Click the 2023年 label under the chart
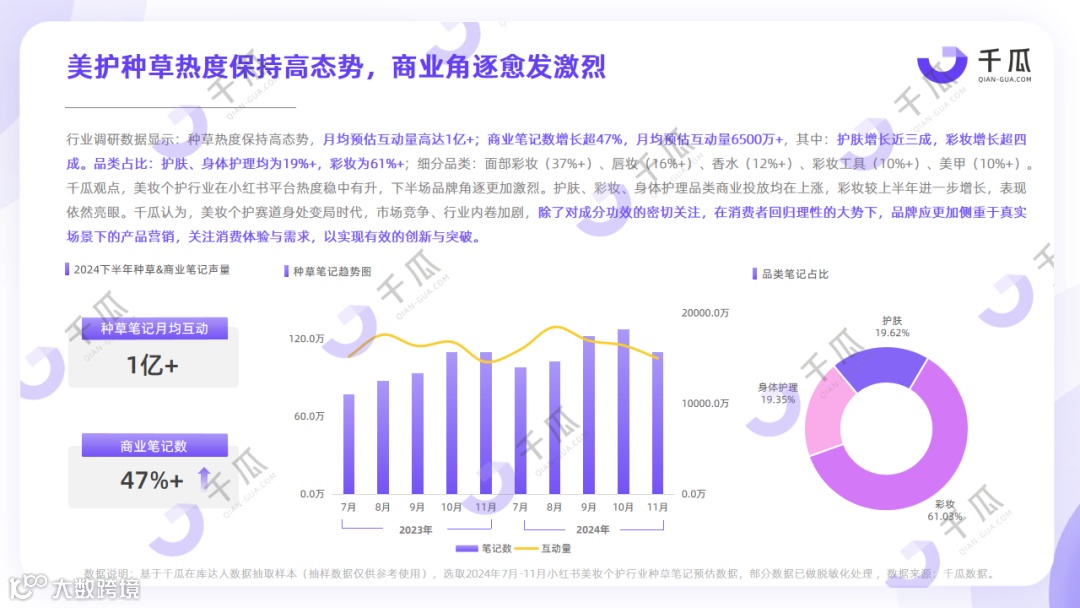The width and height of the screenshot is (1080, 608). (415, 530)
